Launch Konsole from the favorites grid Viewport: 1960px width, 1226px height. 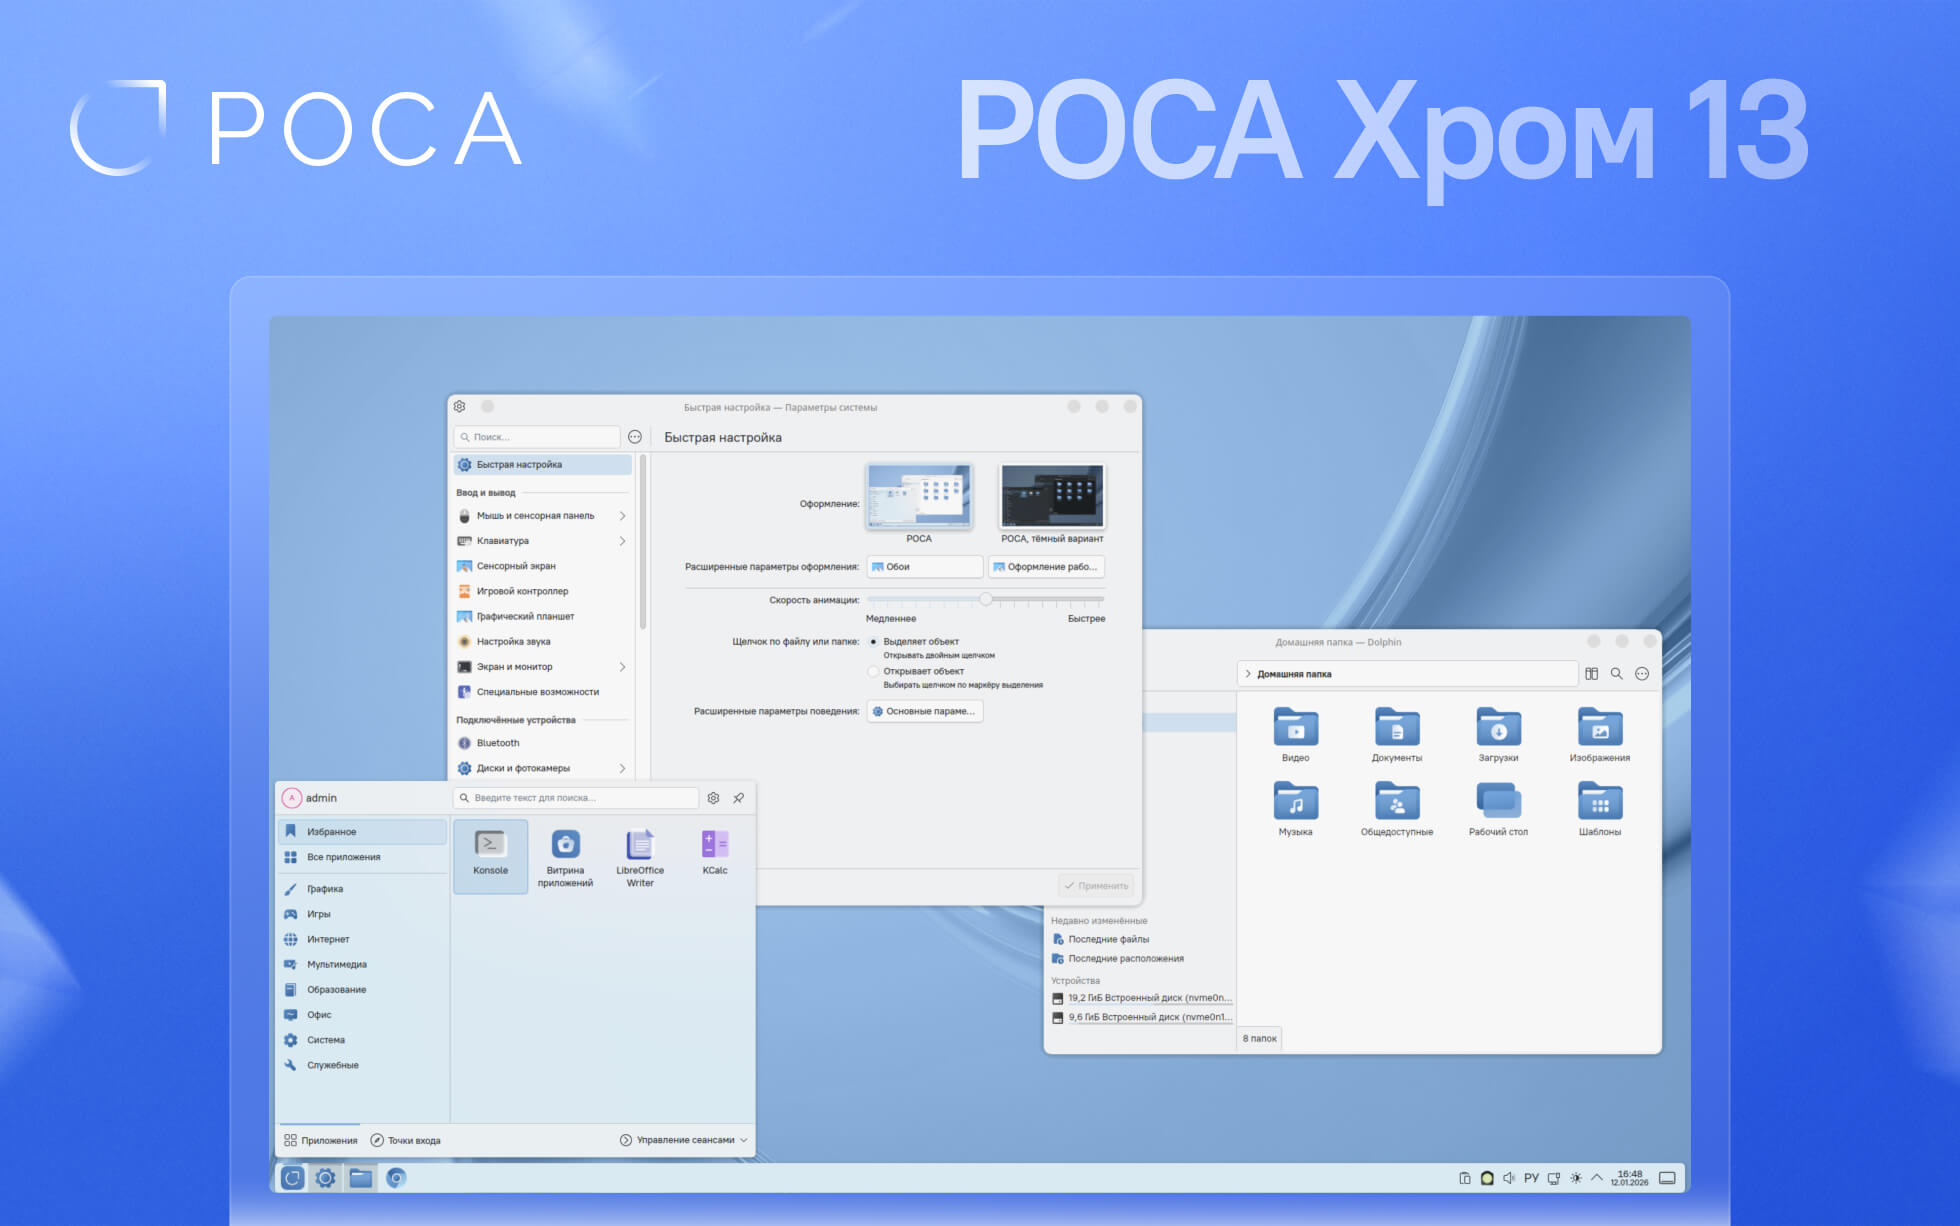pos(490,855)
